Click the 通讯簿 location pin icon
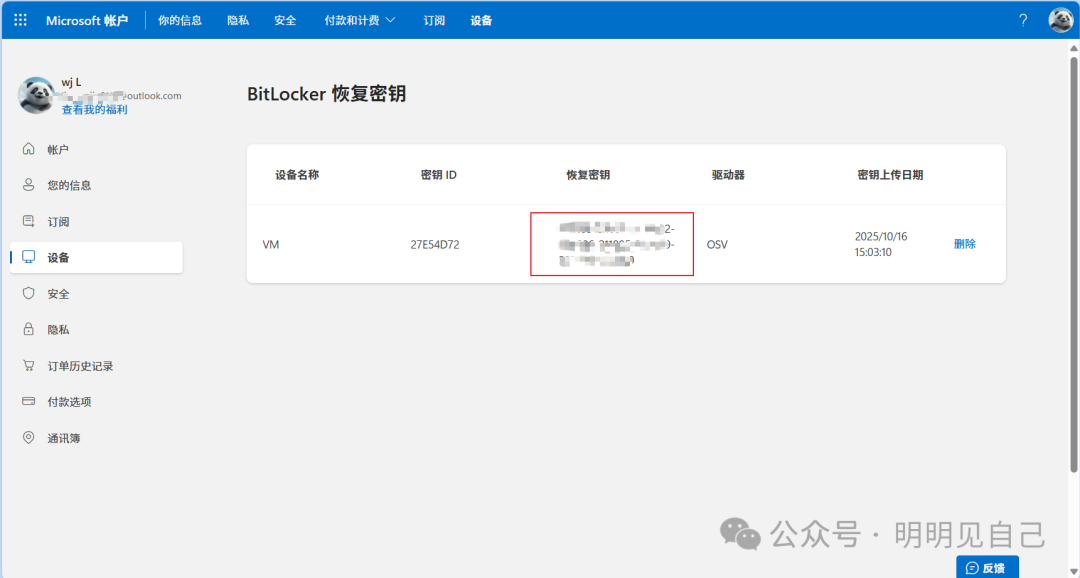1080x578 pixels. coord(28,438)
